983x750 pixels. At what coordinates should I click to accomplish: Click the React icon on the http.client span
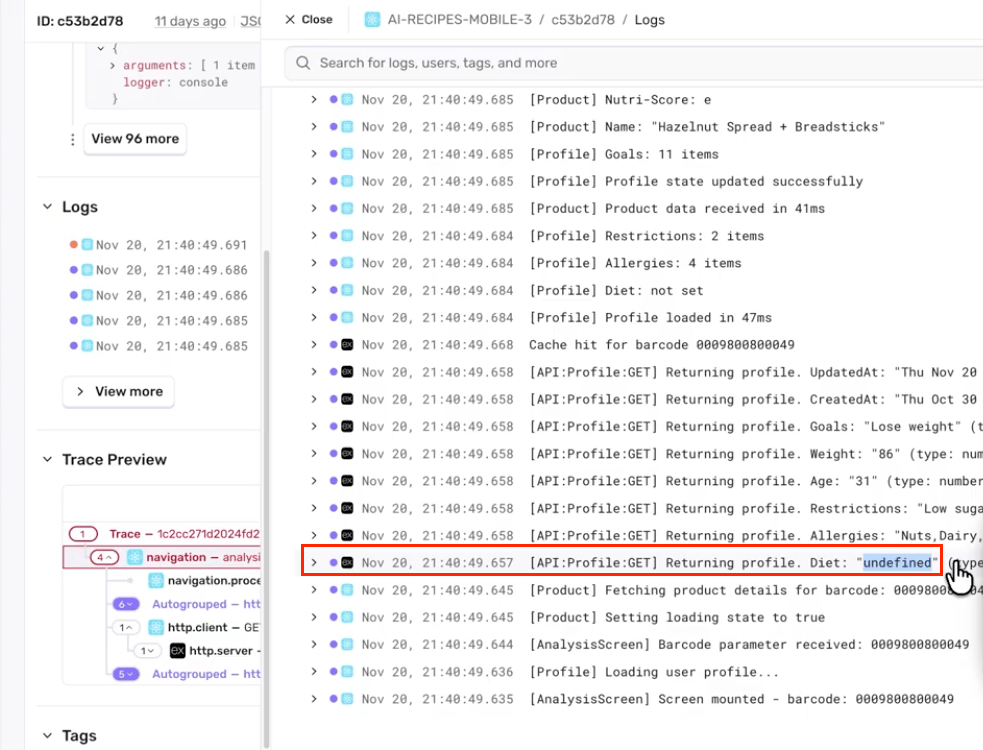tap(156, 627)
